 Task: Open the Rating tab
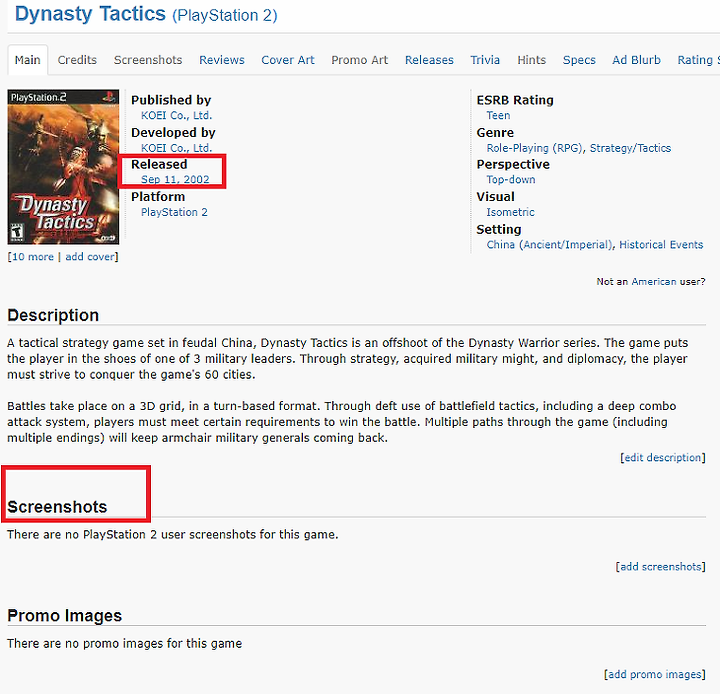pyautogui.click(x=698, y=60)
